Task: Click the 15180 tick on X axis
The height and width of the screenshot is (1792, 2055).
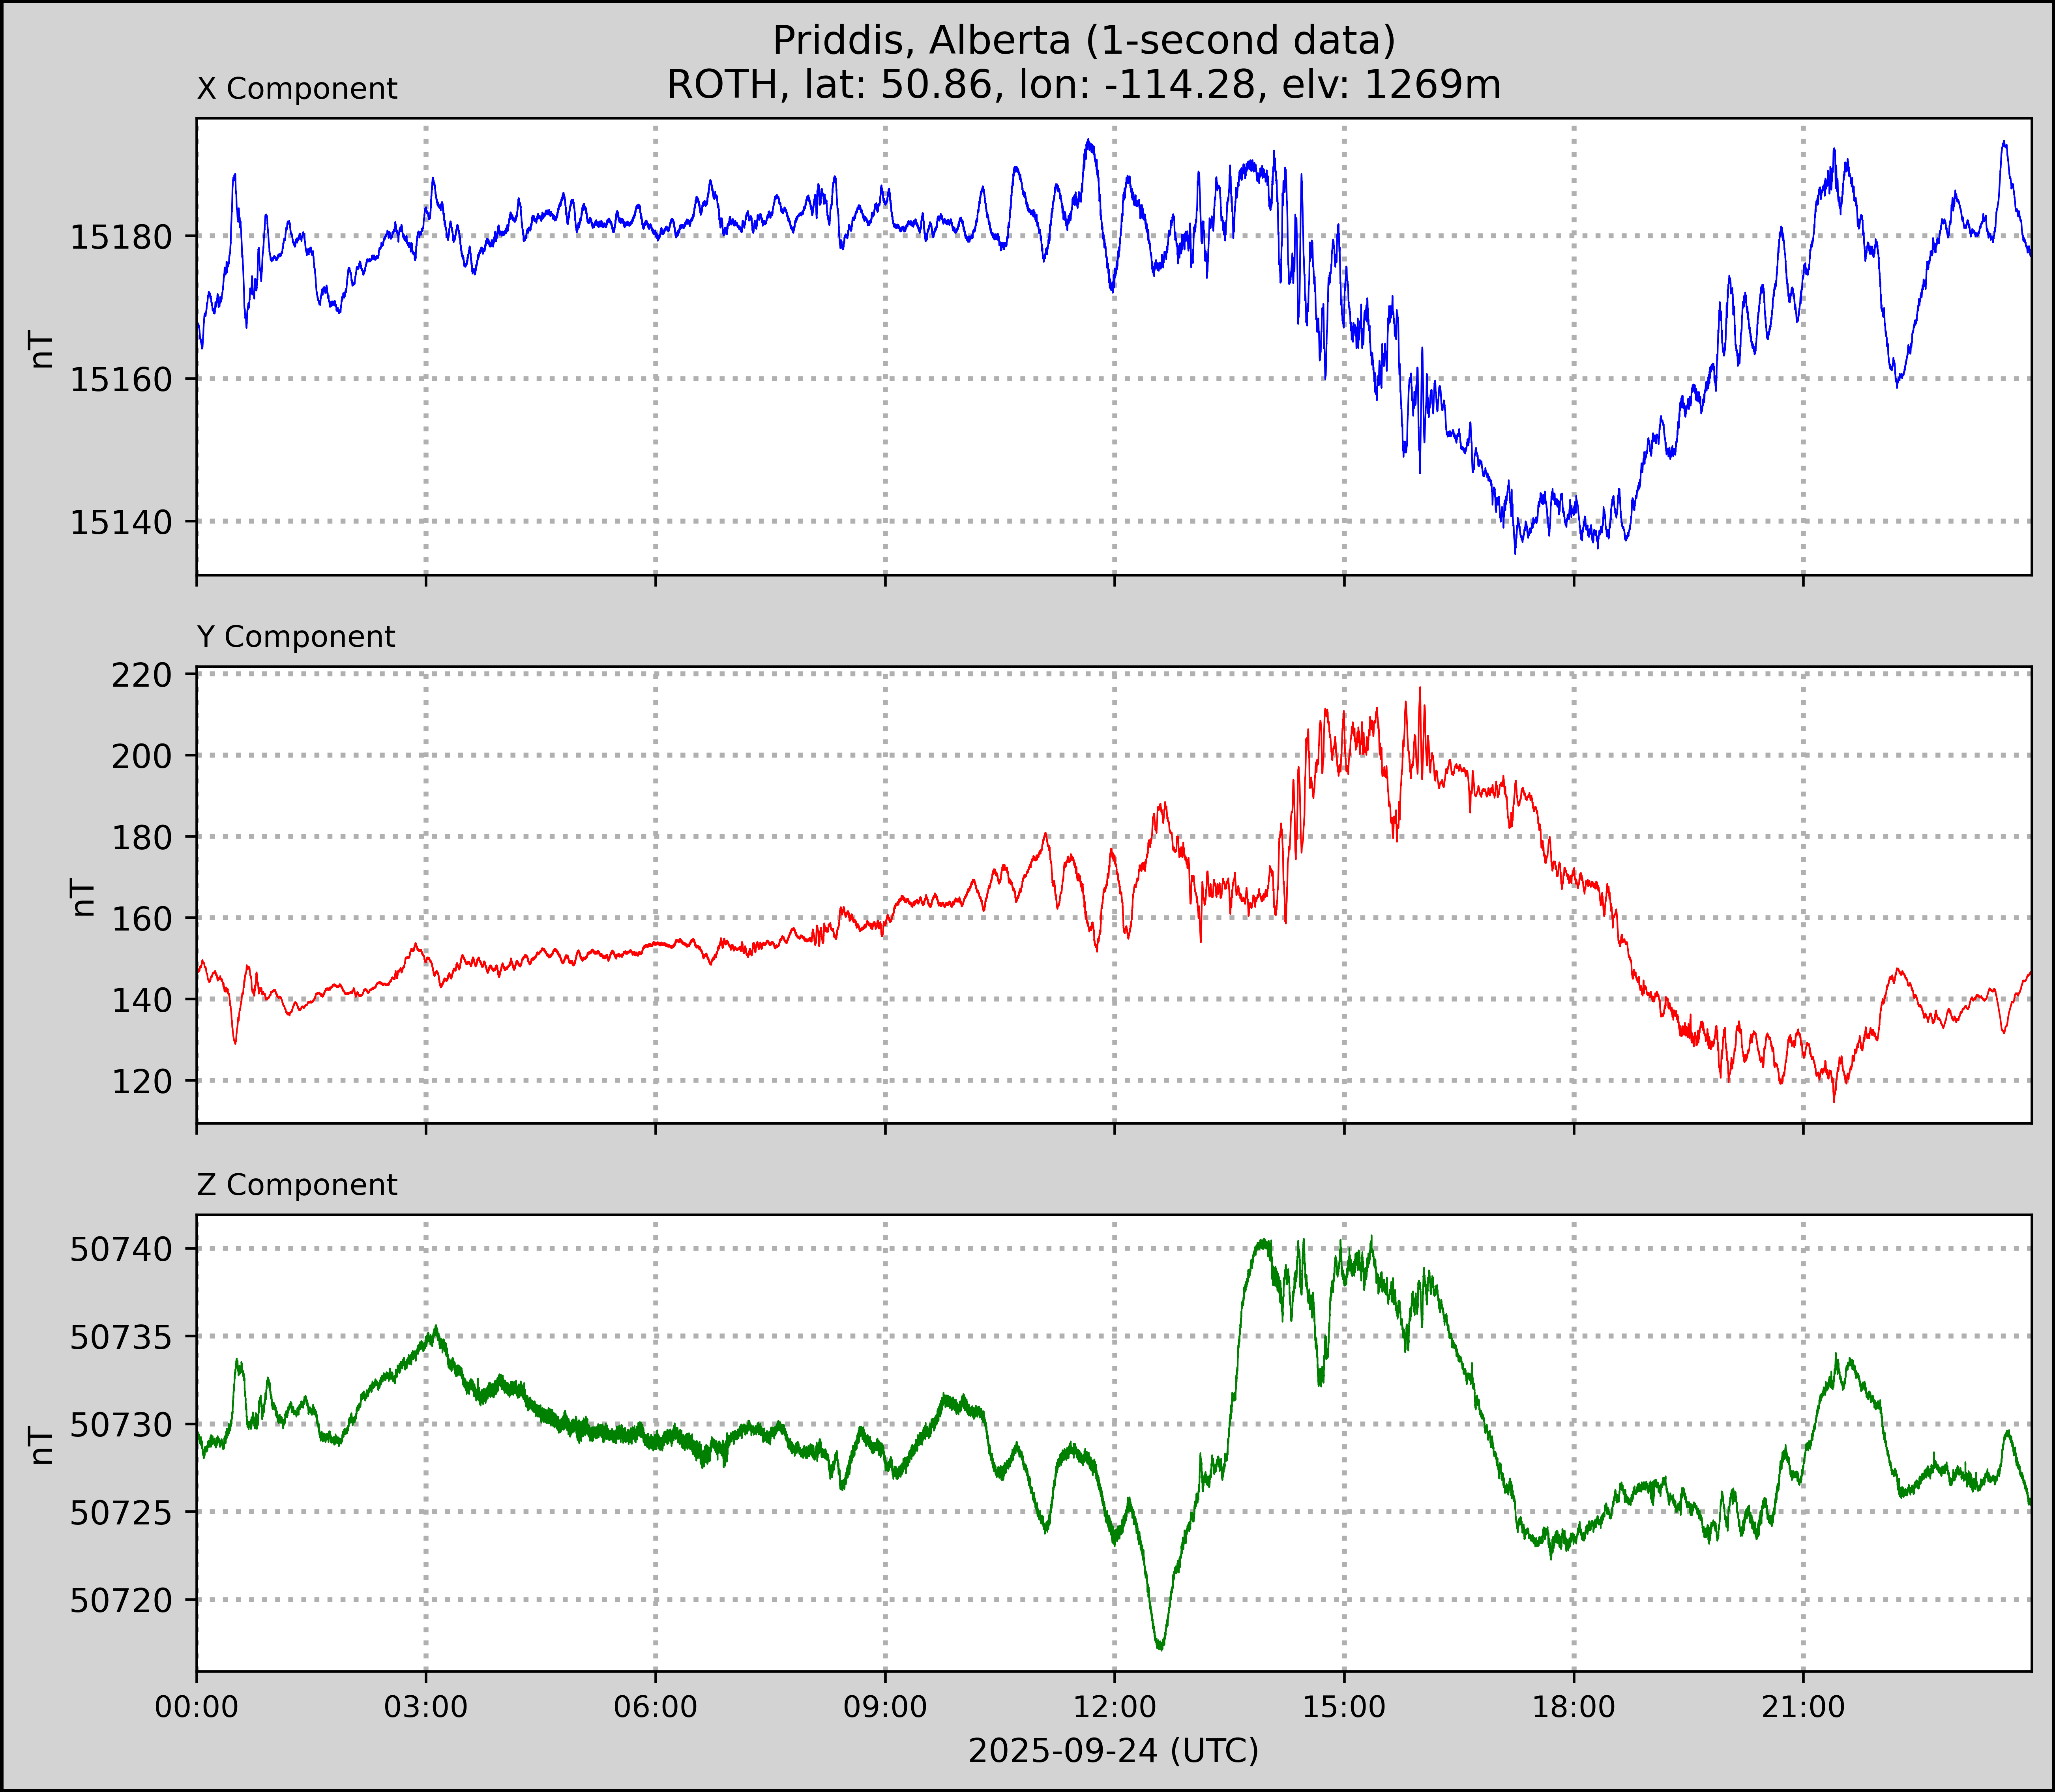Action: tap(121, 238)
